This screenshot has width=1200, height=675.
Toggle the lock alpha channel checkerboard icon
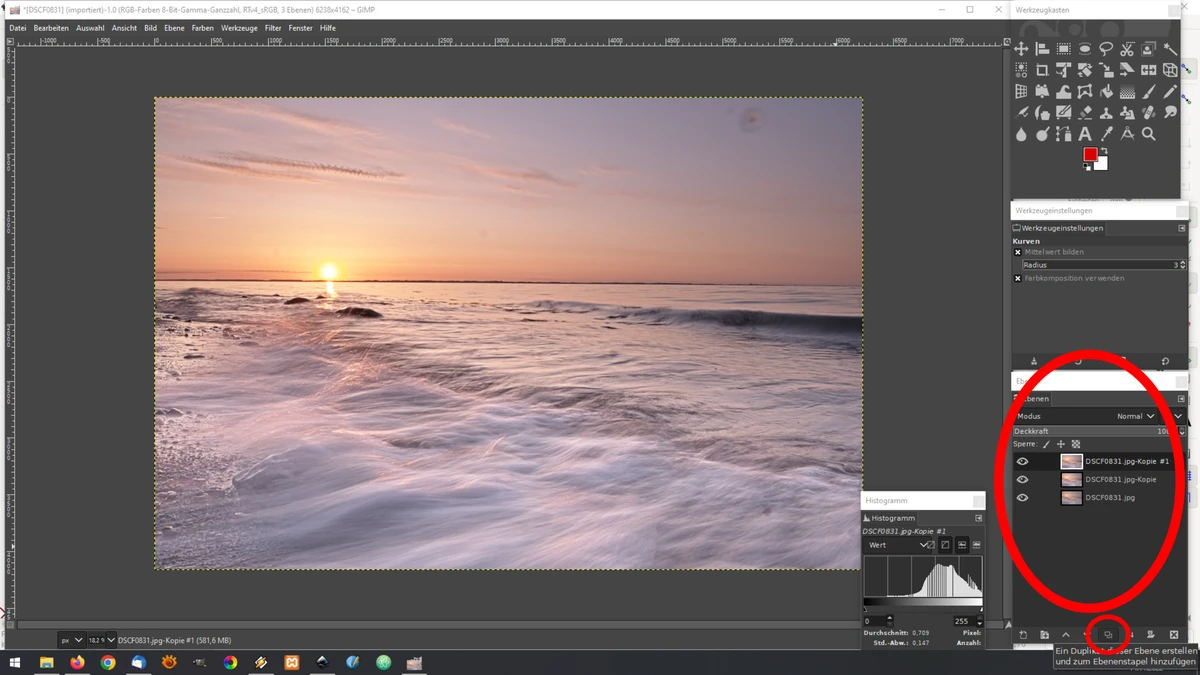(x=1076, y=444)
